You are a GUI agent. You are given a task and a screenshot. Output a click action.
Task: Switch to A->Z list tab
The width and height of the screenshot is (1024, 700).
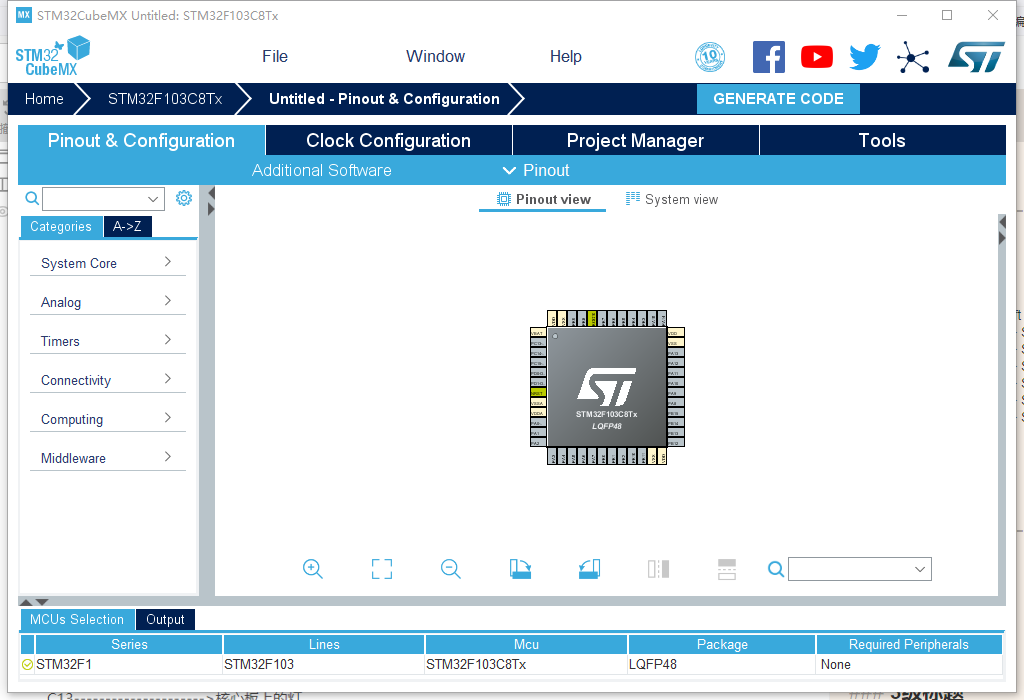(127, 227)
